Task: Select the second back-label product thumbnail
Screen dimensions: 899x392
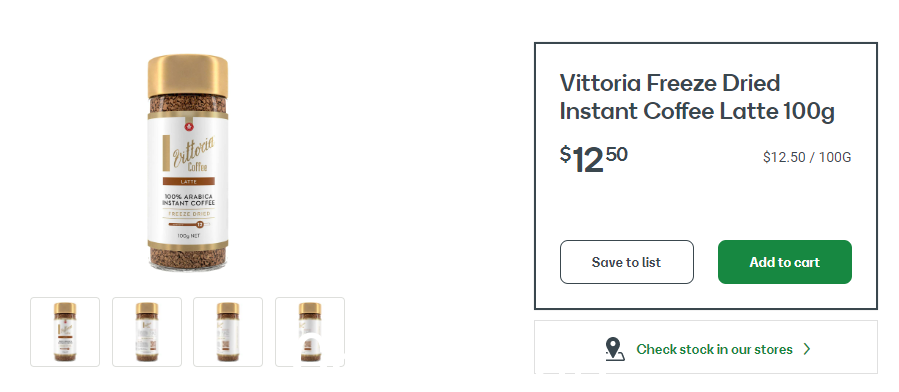Action: [147, 332]
